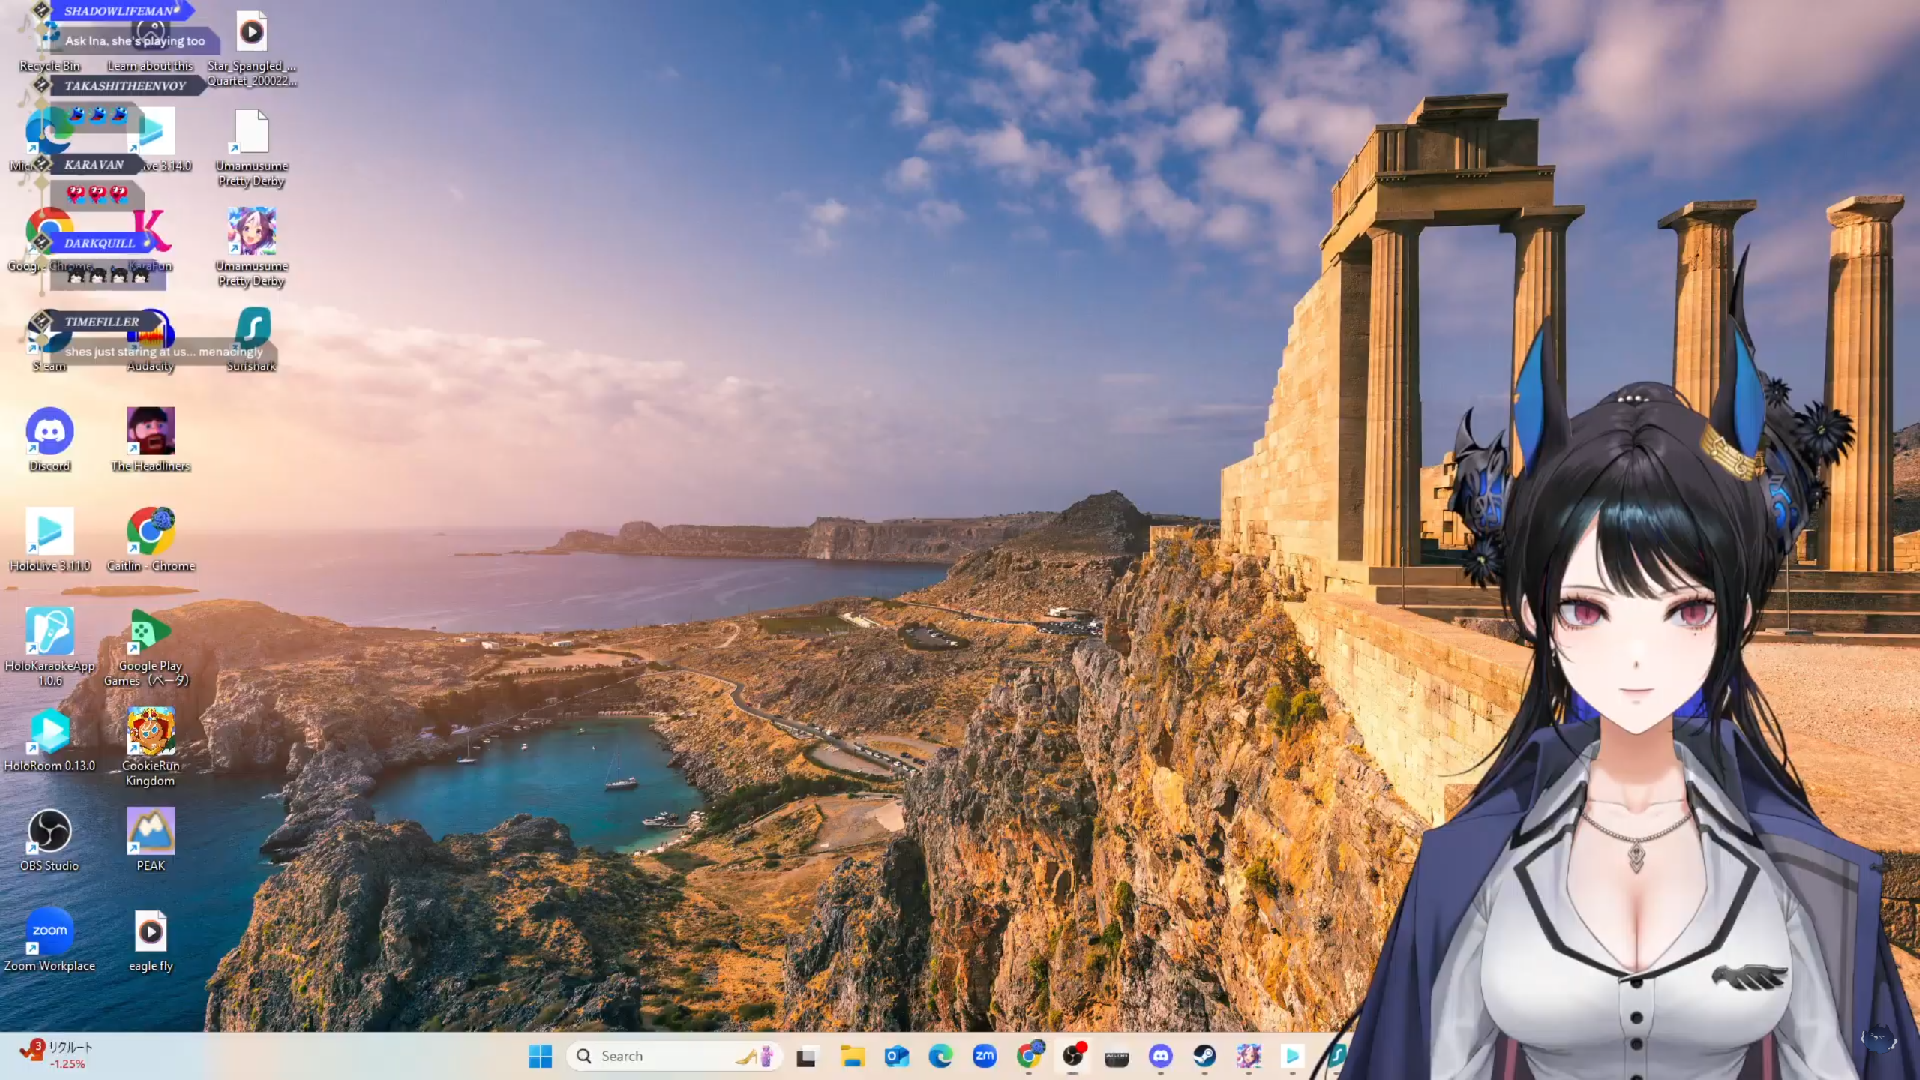
Task: Open HoloLive 3.11.0 desktop shortcut
Action: [49, 532]
